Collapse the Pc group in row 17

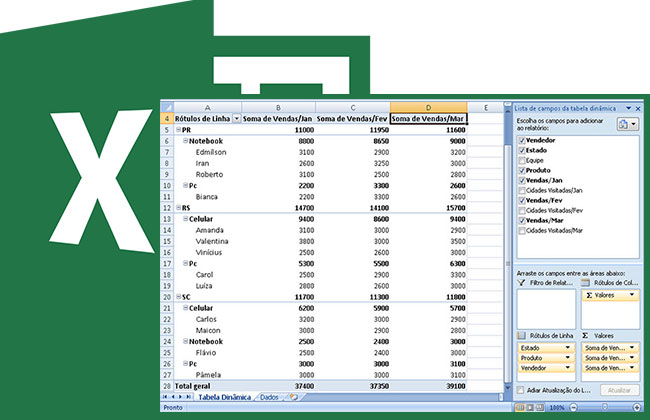pos(186,263)
